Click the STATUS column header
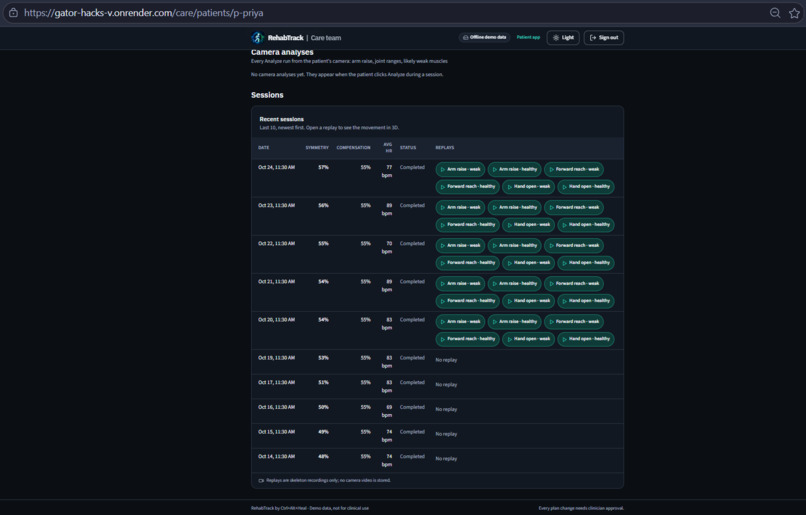The height and width of the screenshot is (515, 806). (x=408, y=148)
